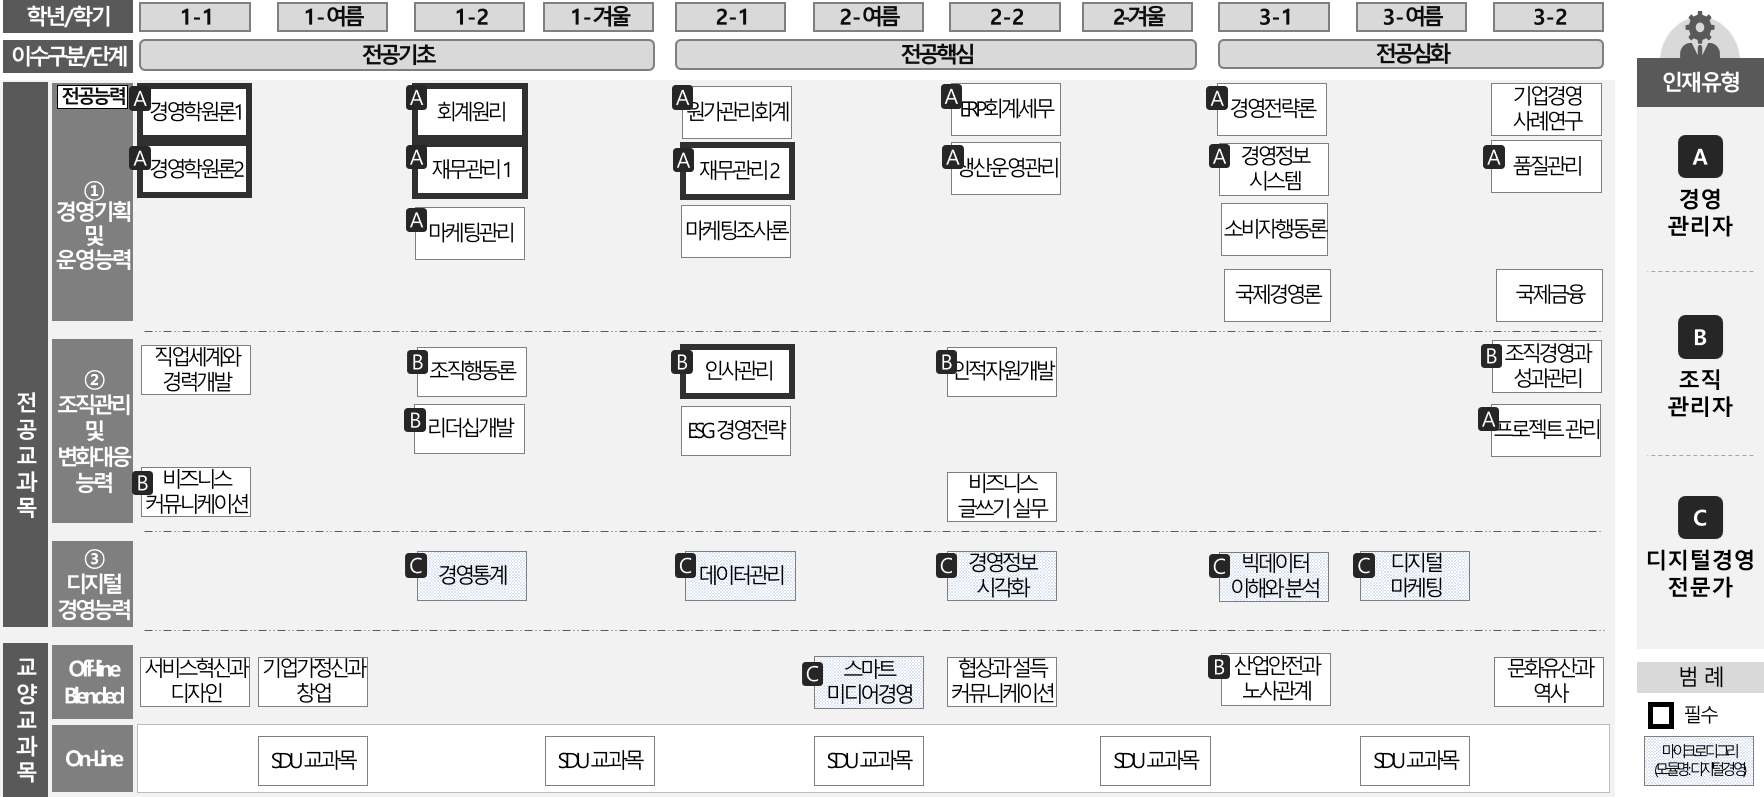Click the 전공심화 stage bar

(1411, 55)
